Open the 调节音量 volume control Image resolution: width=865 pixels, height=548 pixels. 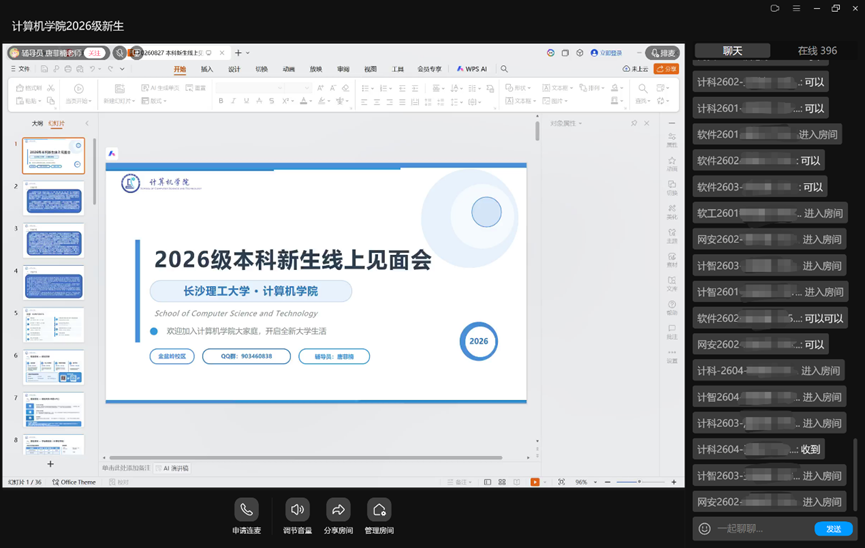click(x=297, y=509)
